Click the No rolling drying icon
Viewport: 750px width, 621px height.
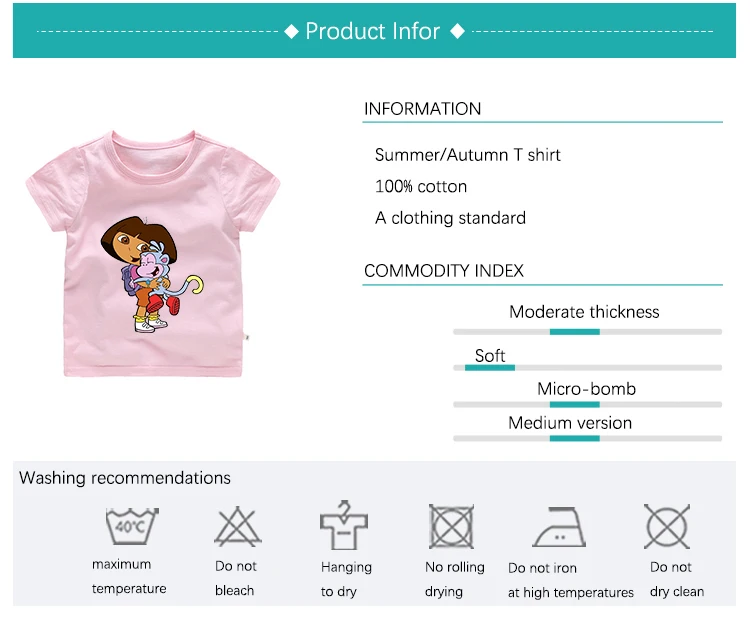[451, 525]
